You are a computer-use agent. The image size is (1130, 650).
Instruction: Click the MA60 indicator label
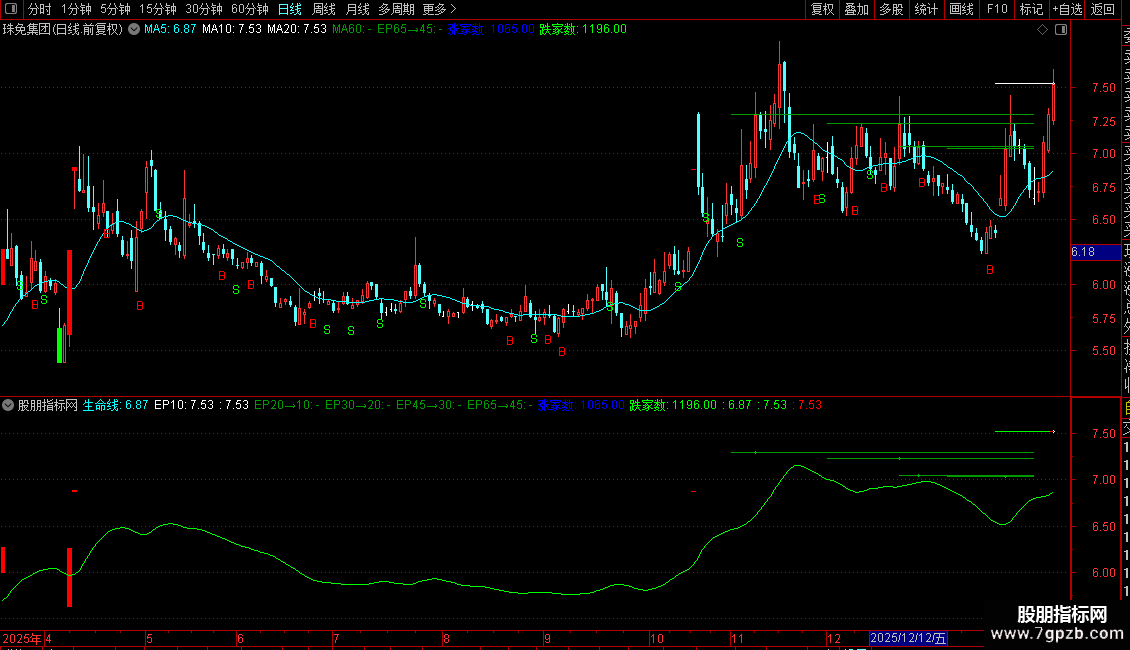tap(352, 30)
